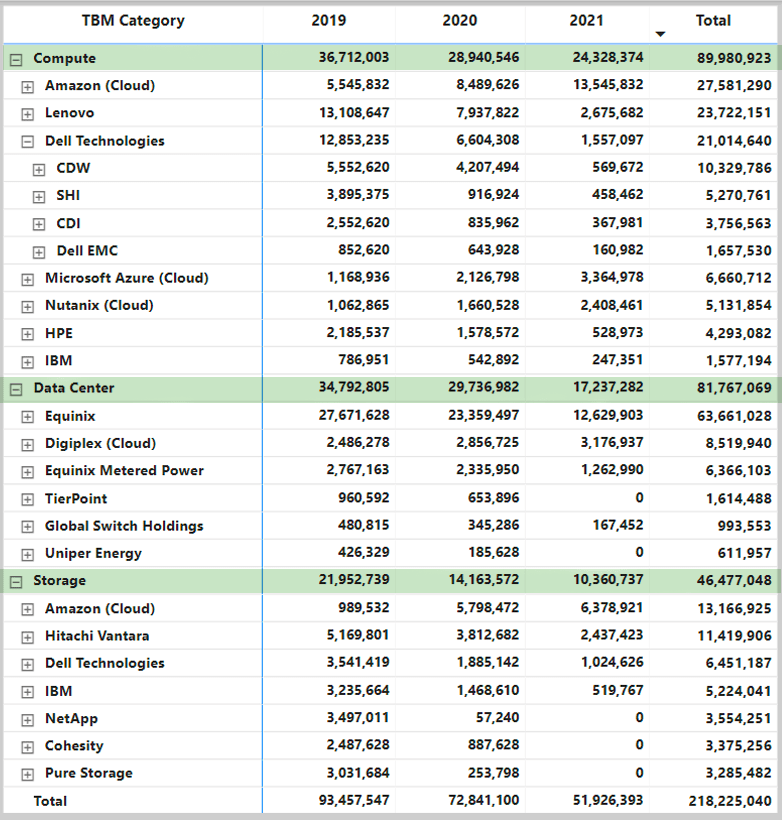Click the sort arrow beside Total header
The width and height of the screenshot is (782, 820).
[659, 35]
